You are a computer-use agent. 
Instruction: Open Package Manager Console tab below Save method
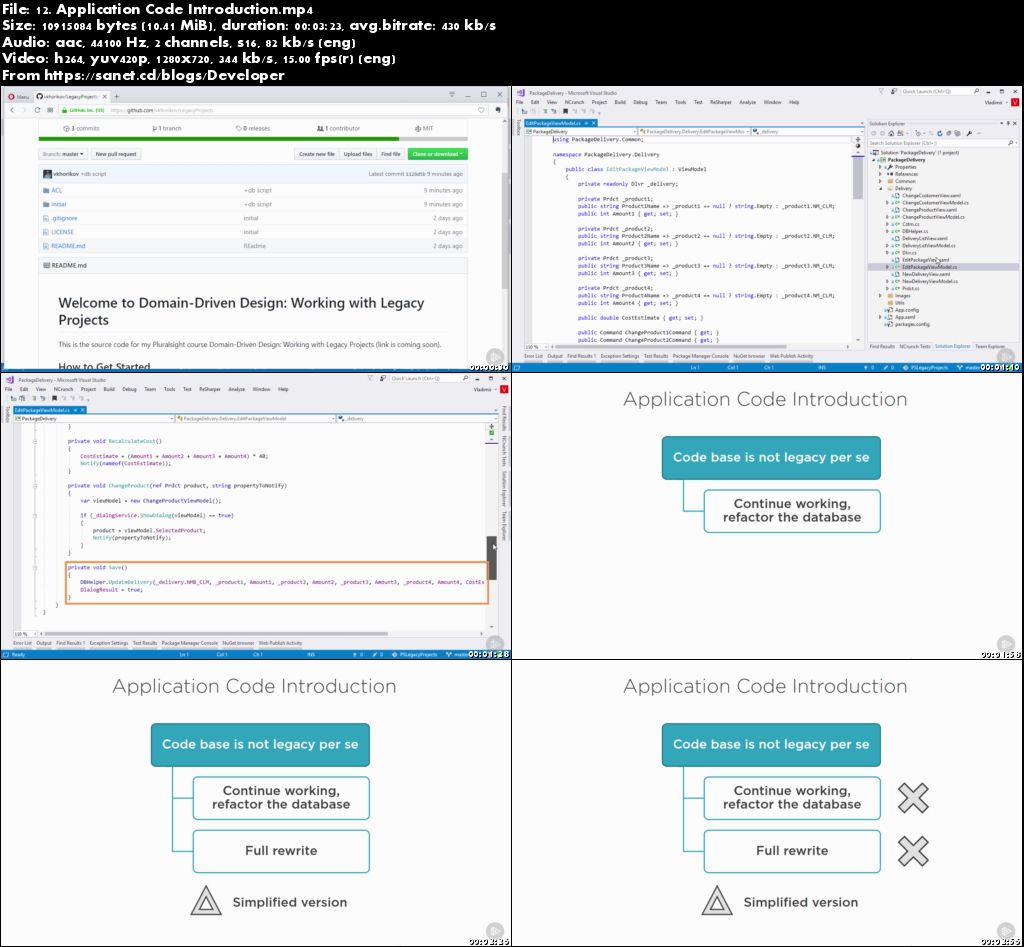189,643
